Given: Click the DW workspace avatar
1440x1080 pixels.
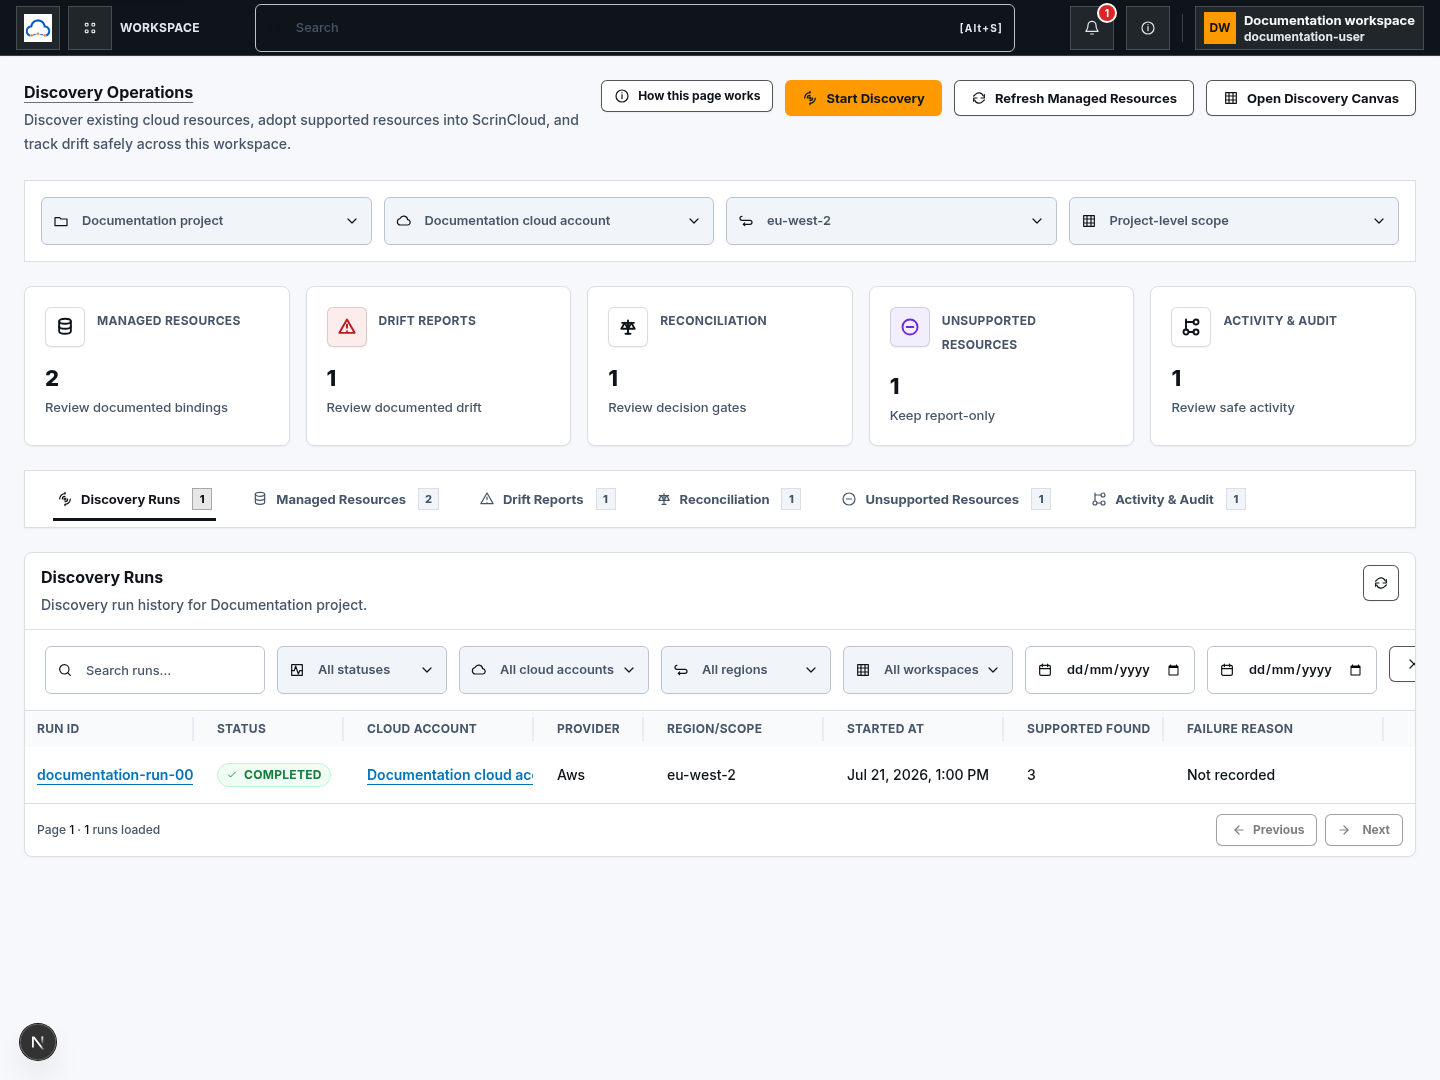Looking at the screenshot, I should point(1220,28).
